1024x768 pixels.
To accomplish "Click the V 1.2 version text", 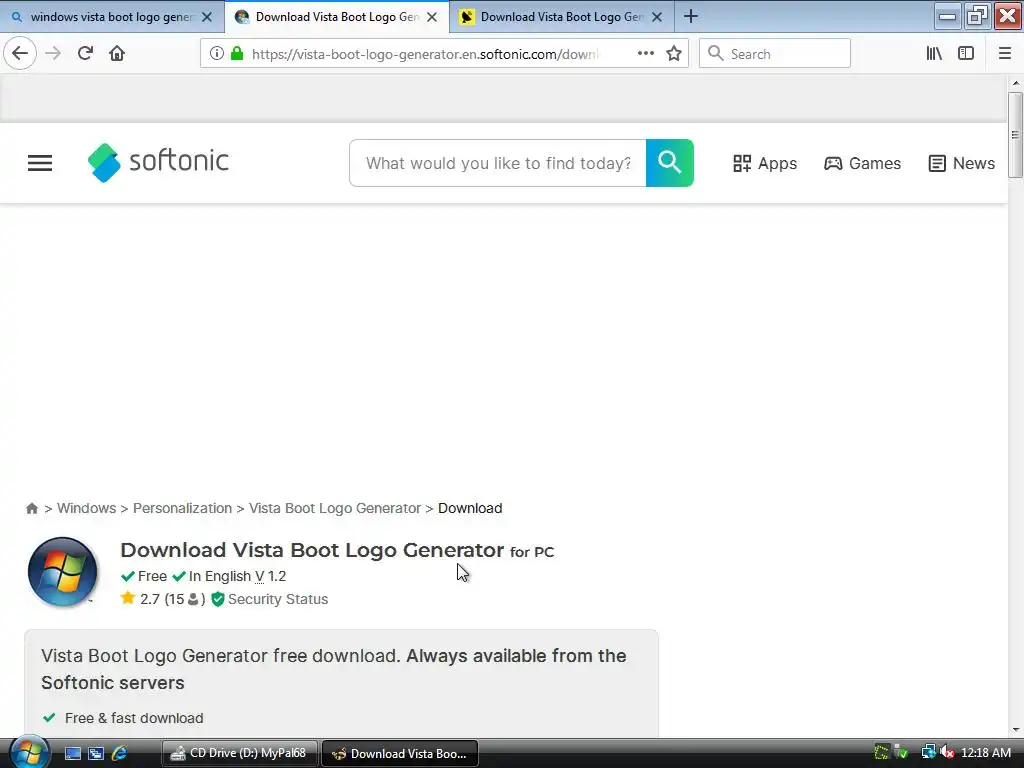I will click(x=270, y=576).
